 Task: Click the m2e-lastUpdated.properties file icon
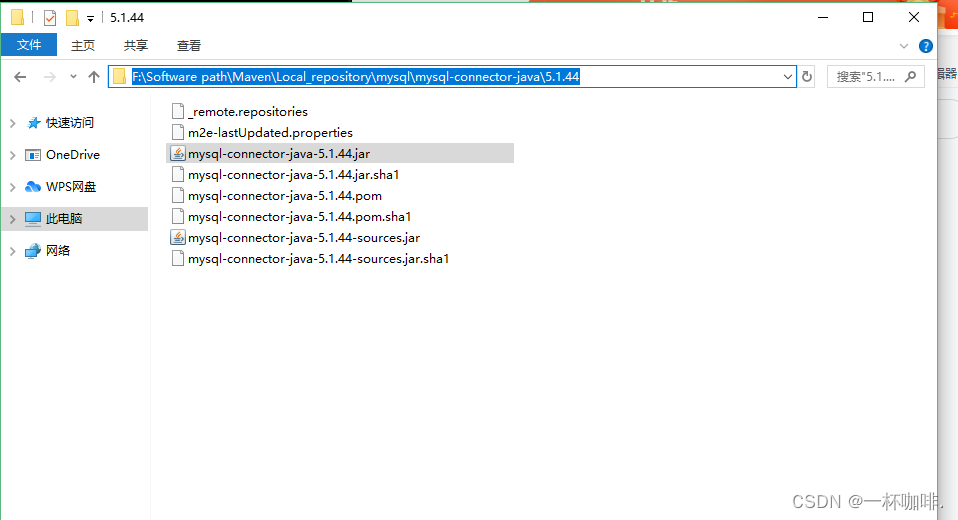click(x=178, y=133)
